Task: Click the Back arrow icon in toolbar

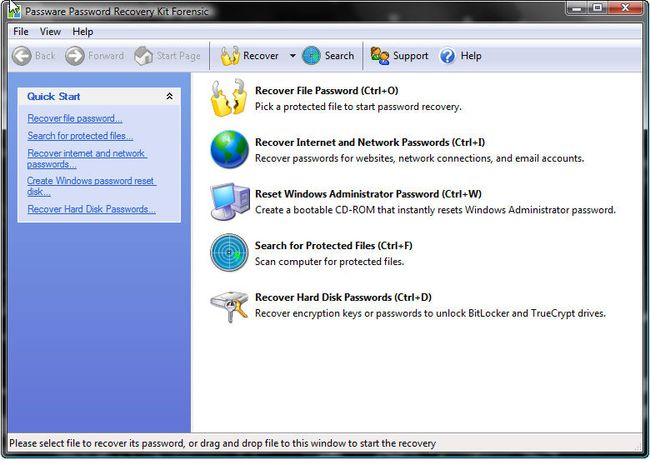Action: [x=22, y=56]
